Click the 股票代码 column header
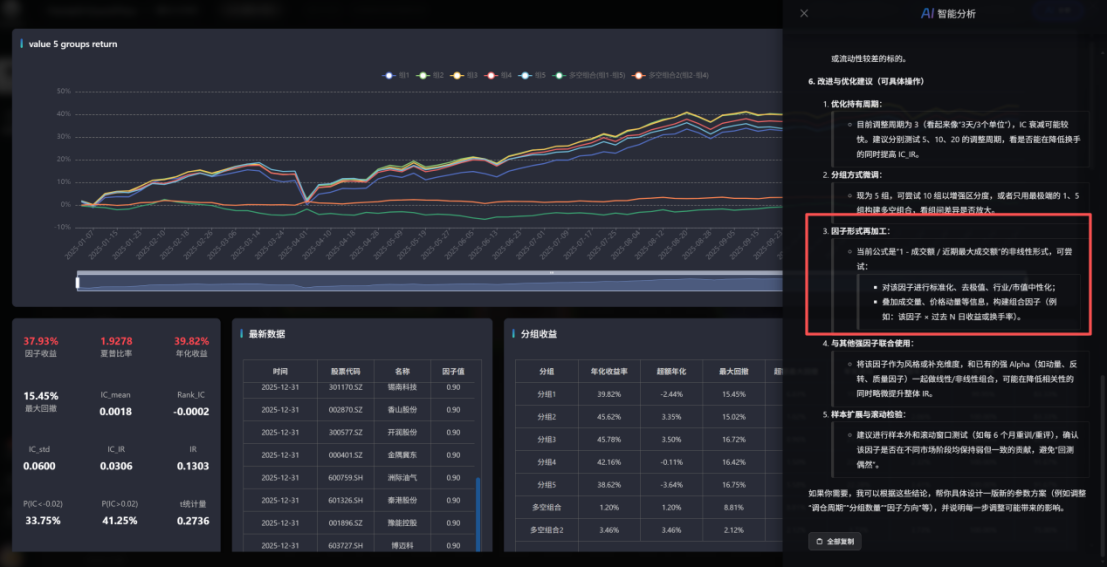The image size is (1107, 568). 345,371
